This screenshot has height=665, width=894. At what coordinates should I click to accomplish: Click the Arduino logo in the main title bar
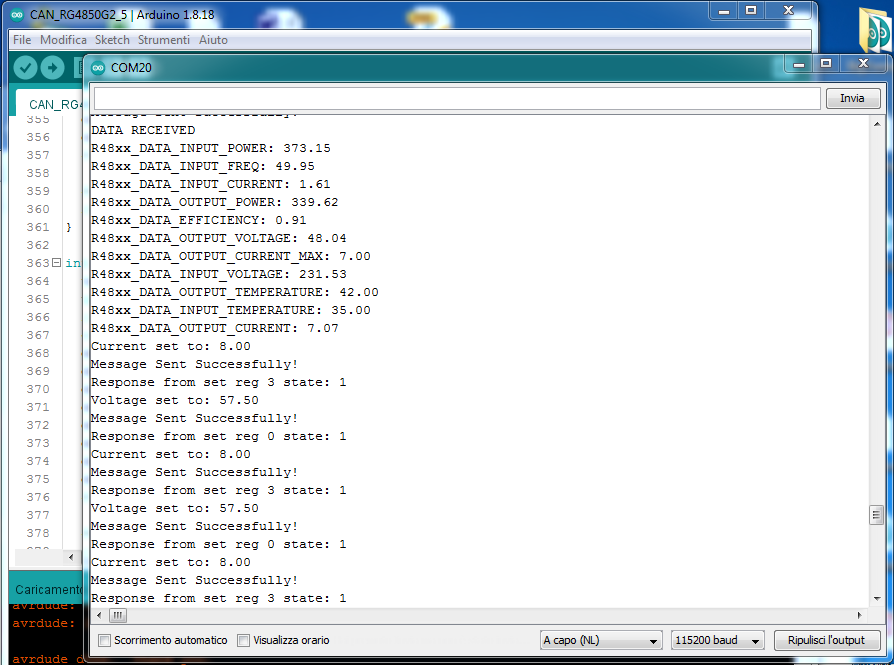[17, 11]
